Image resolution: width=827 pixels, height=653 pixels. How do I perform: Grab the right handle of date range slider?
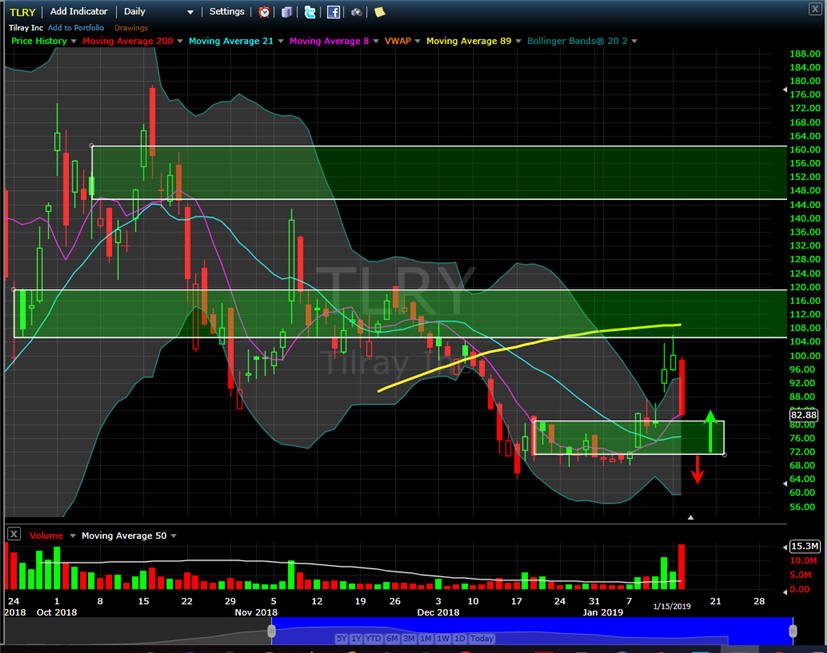[x=793, y=631]
